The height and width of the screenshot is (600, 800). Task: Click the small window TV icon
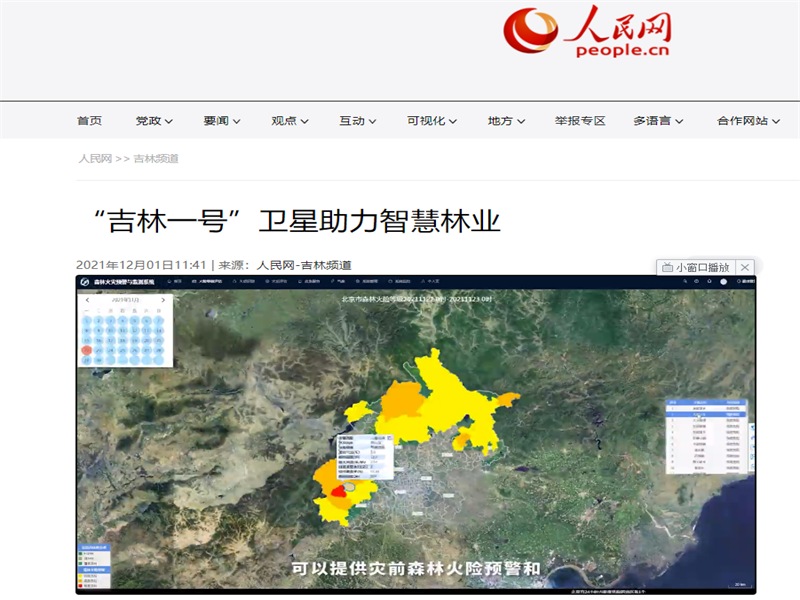[666, 267]
